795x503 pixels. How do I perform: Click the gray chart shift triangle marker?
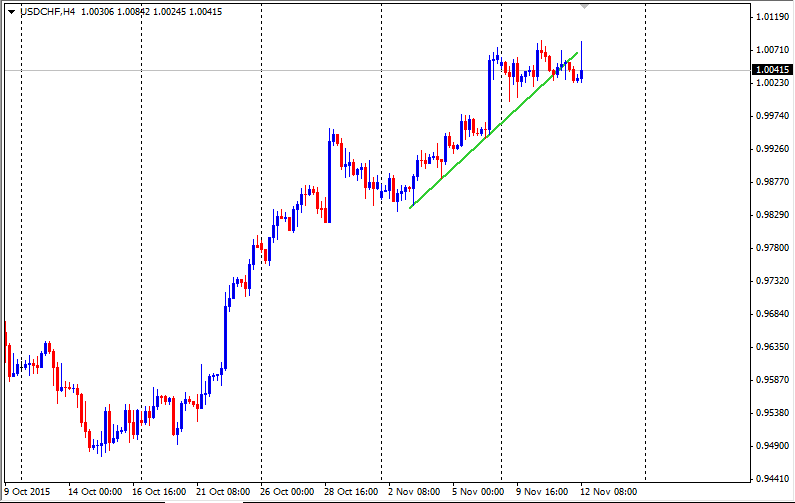pyautogui.click(x=585, y=7)
